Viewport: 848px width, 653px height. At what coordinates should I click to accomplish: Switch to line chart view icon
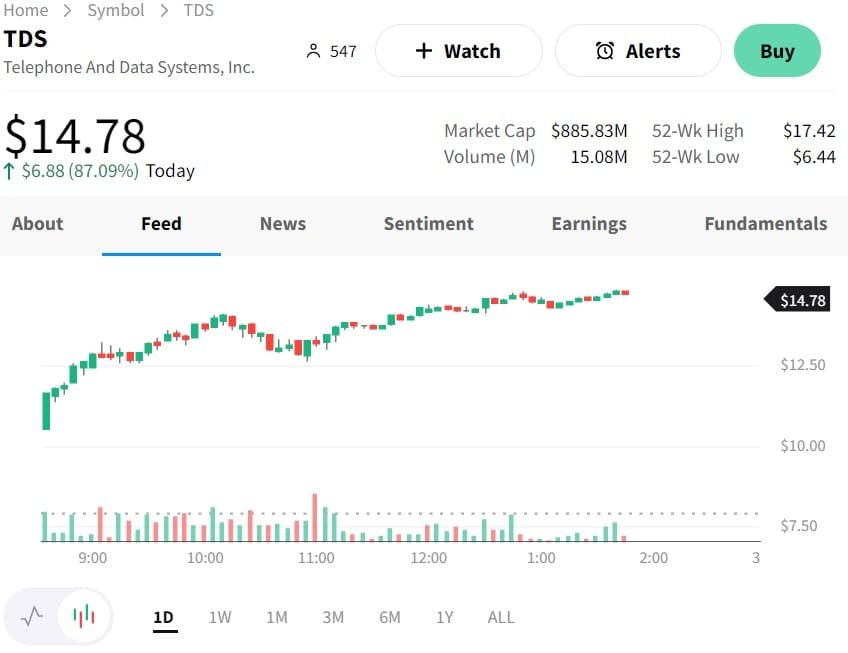[32, 616]
